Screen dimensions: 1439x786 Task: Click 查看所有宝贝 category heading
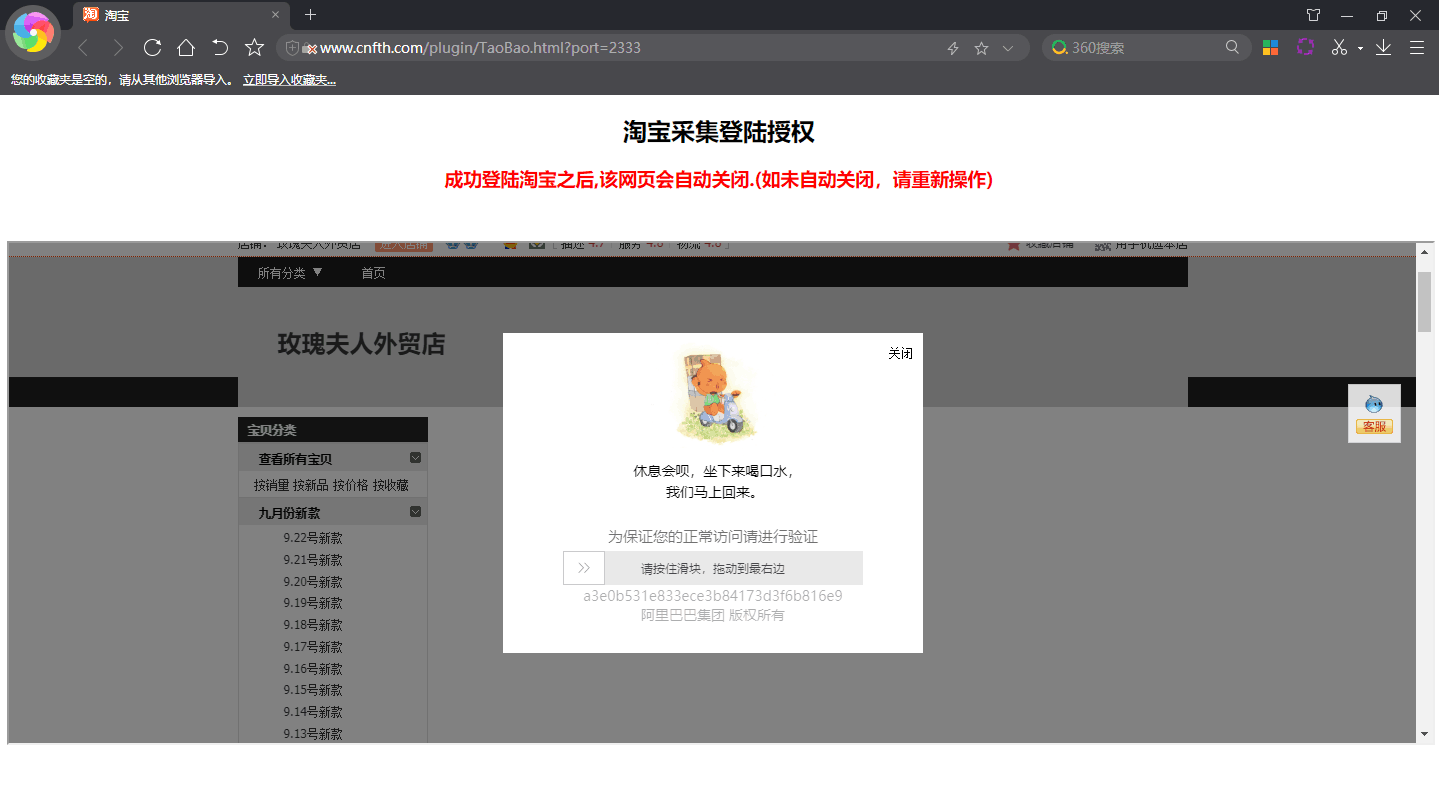[x=295, y=459]
